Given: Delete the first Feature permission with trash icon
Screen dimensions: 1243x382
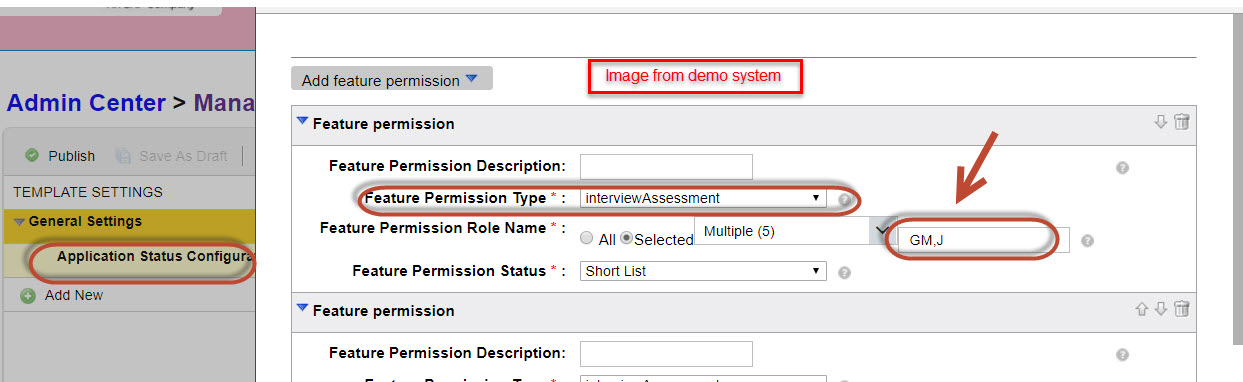Looking at the screenshot, I should [1181, 122].
